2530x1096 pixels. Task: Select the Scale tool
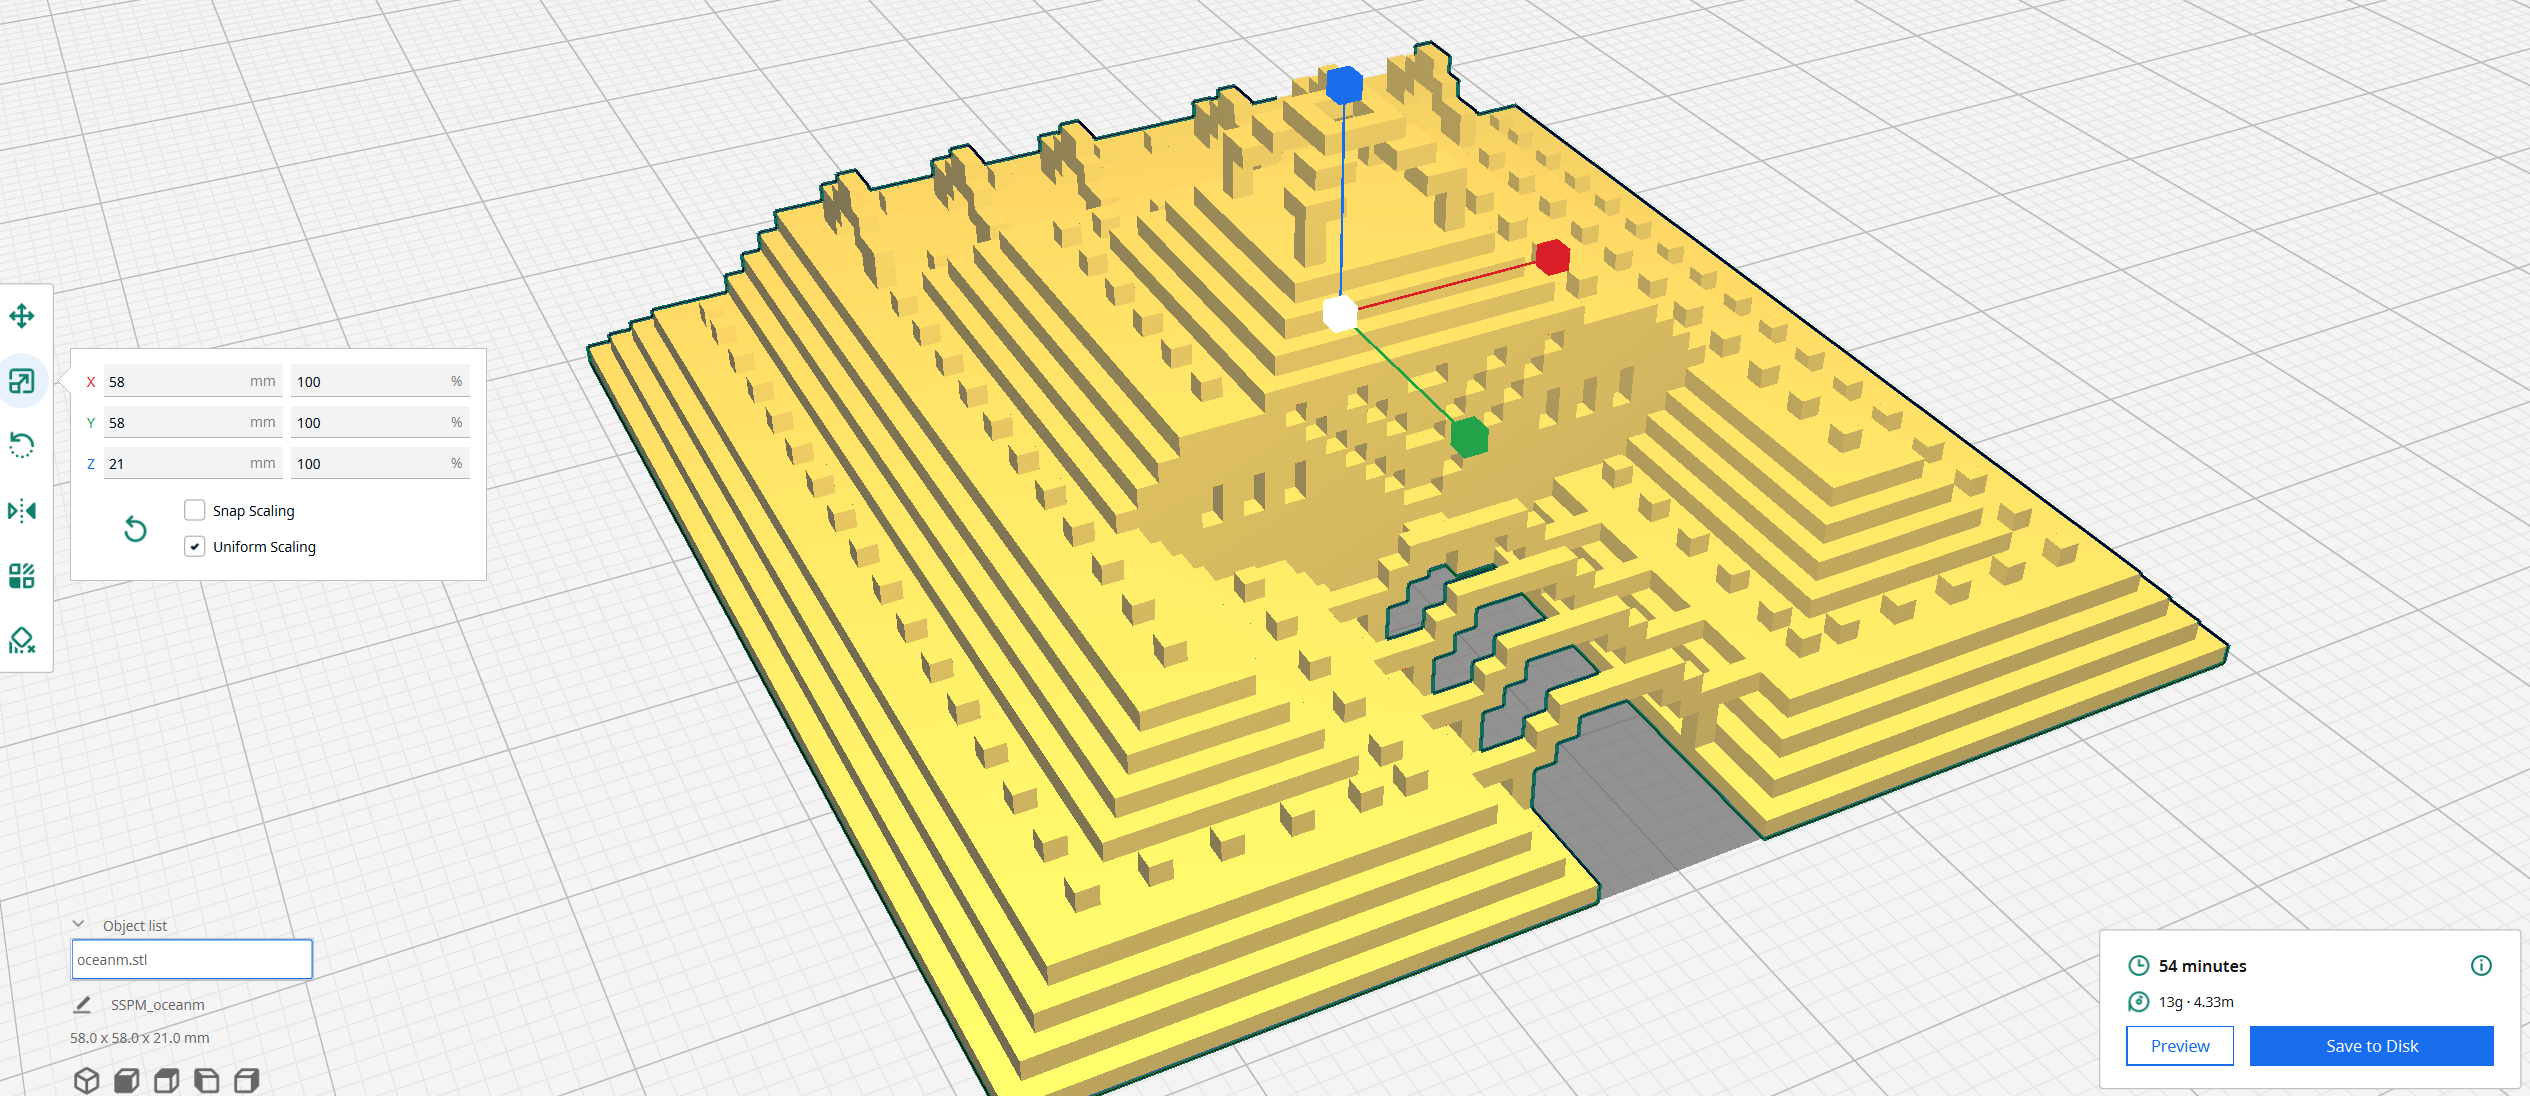coord(22,381)
